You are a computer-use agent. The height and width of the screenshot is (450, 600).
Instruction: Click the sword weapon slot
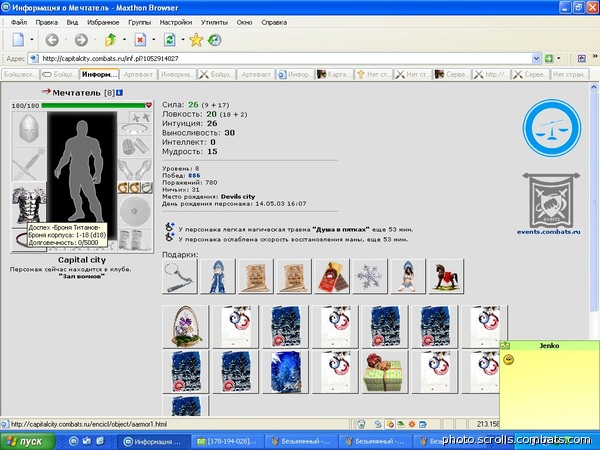click(x=29, y=164)
